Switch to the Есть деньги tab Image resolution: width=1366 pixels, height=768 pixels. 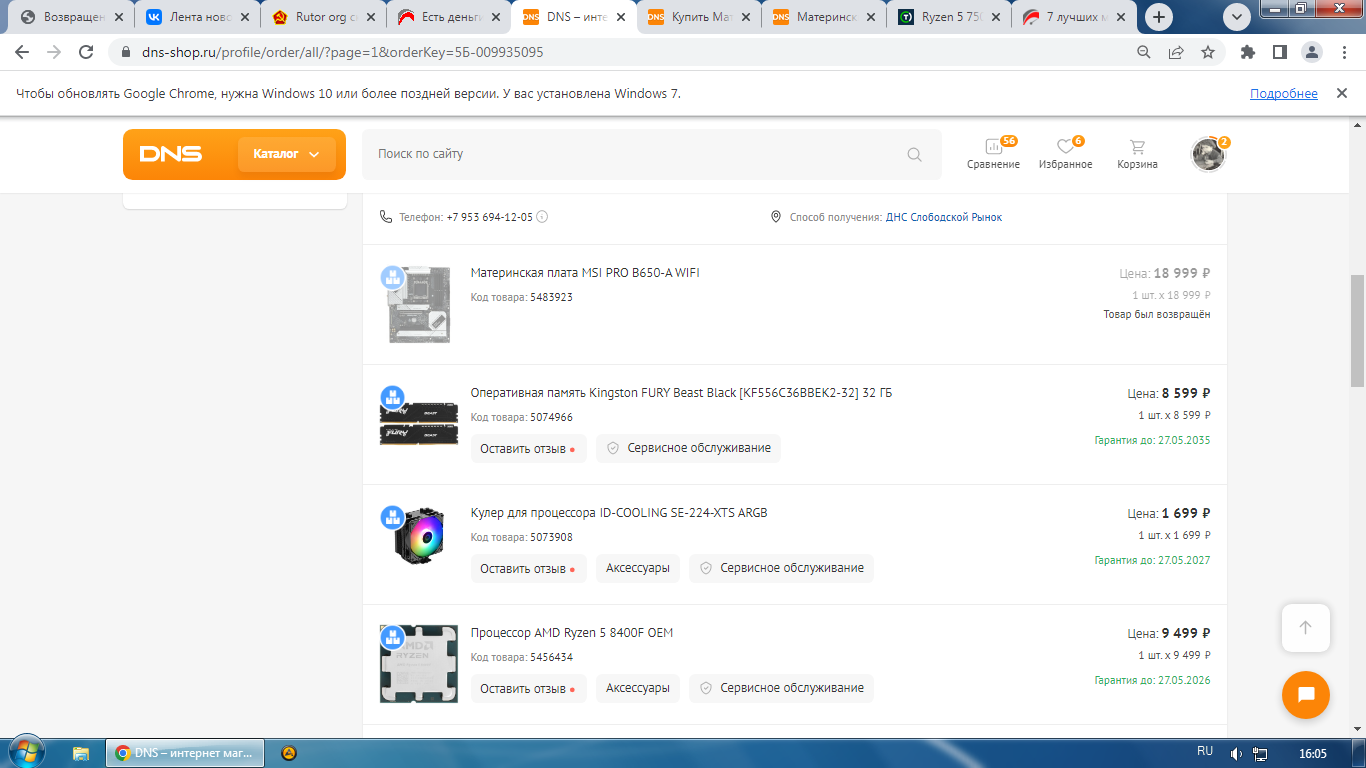coord(449,17)
